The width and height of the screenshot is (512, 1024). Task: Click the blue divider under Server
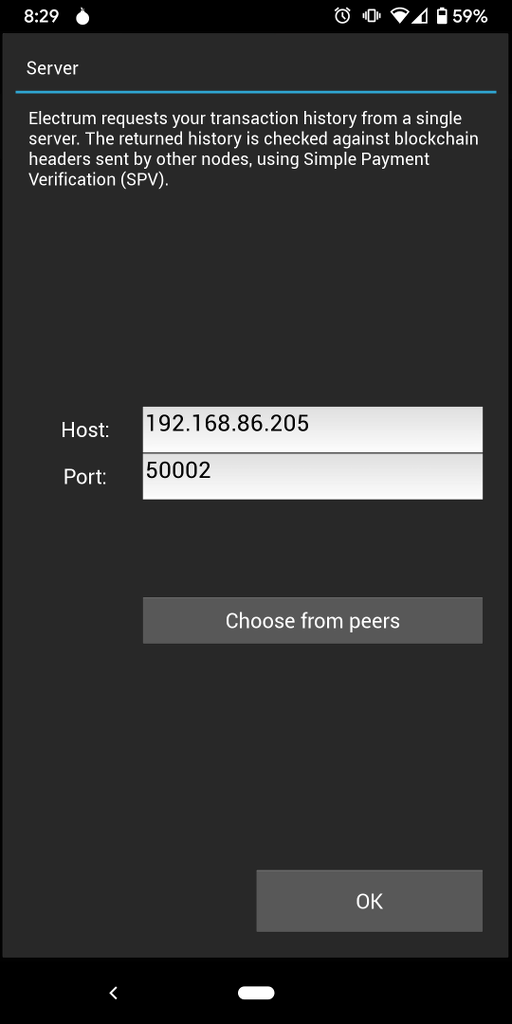[256, 92]
